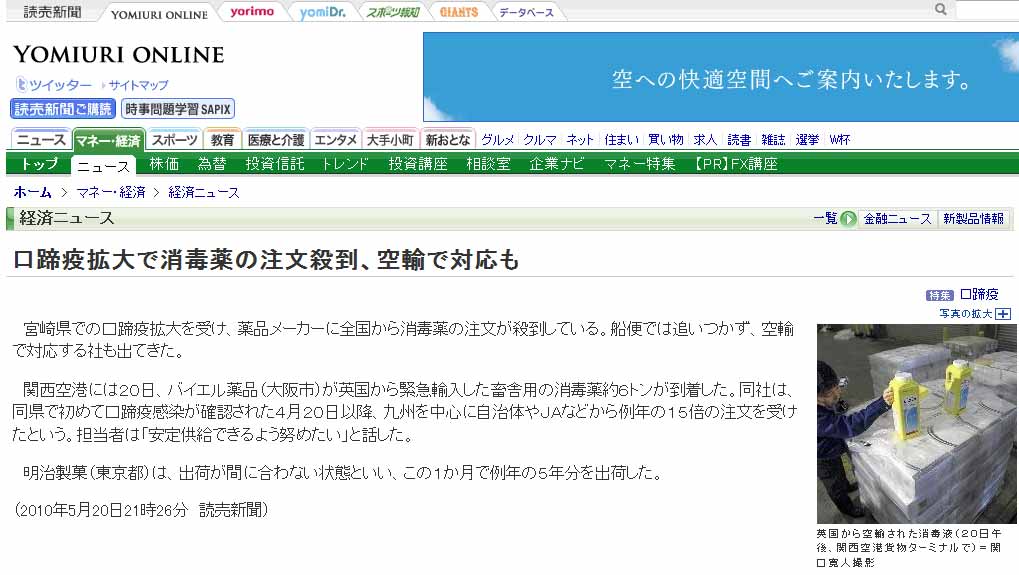Click inside the top search field
This screenshot has width=1019, height=575.
(x=986, y=10)
